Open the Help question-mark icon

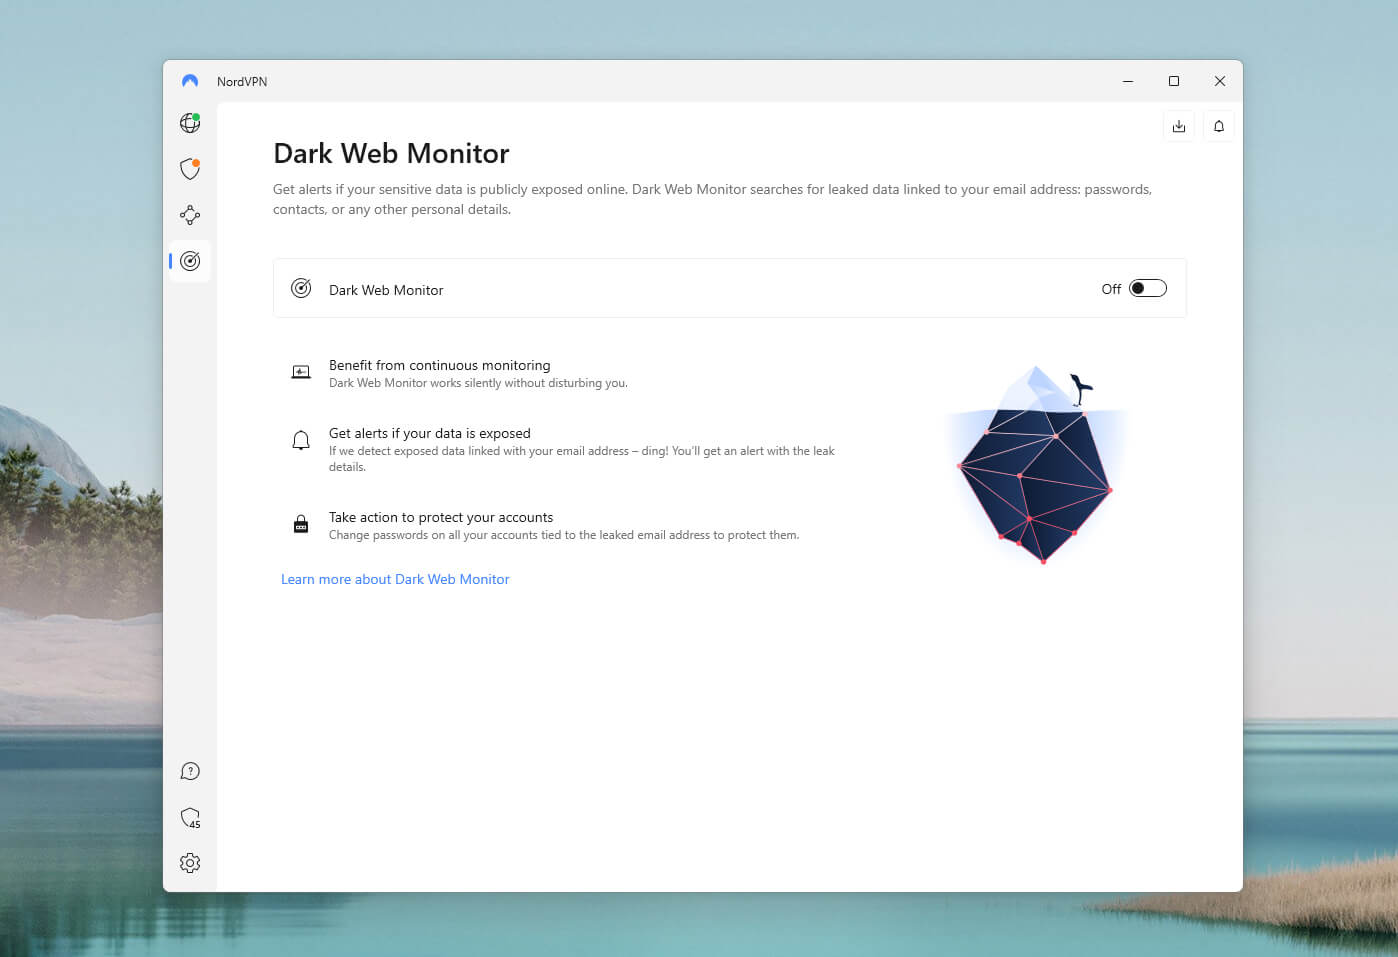[x=190, y=771]
